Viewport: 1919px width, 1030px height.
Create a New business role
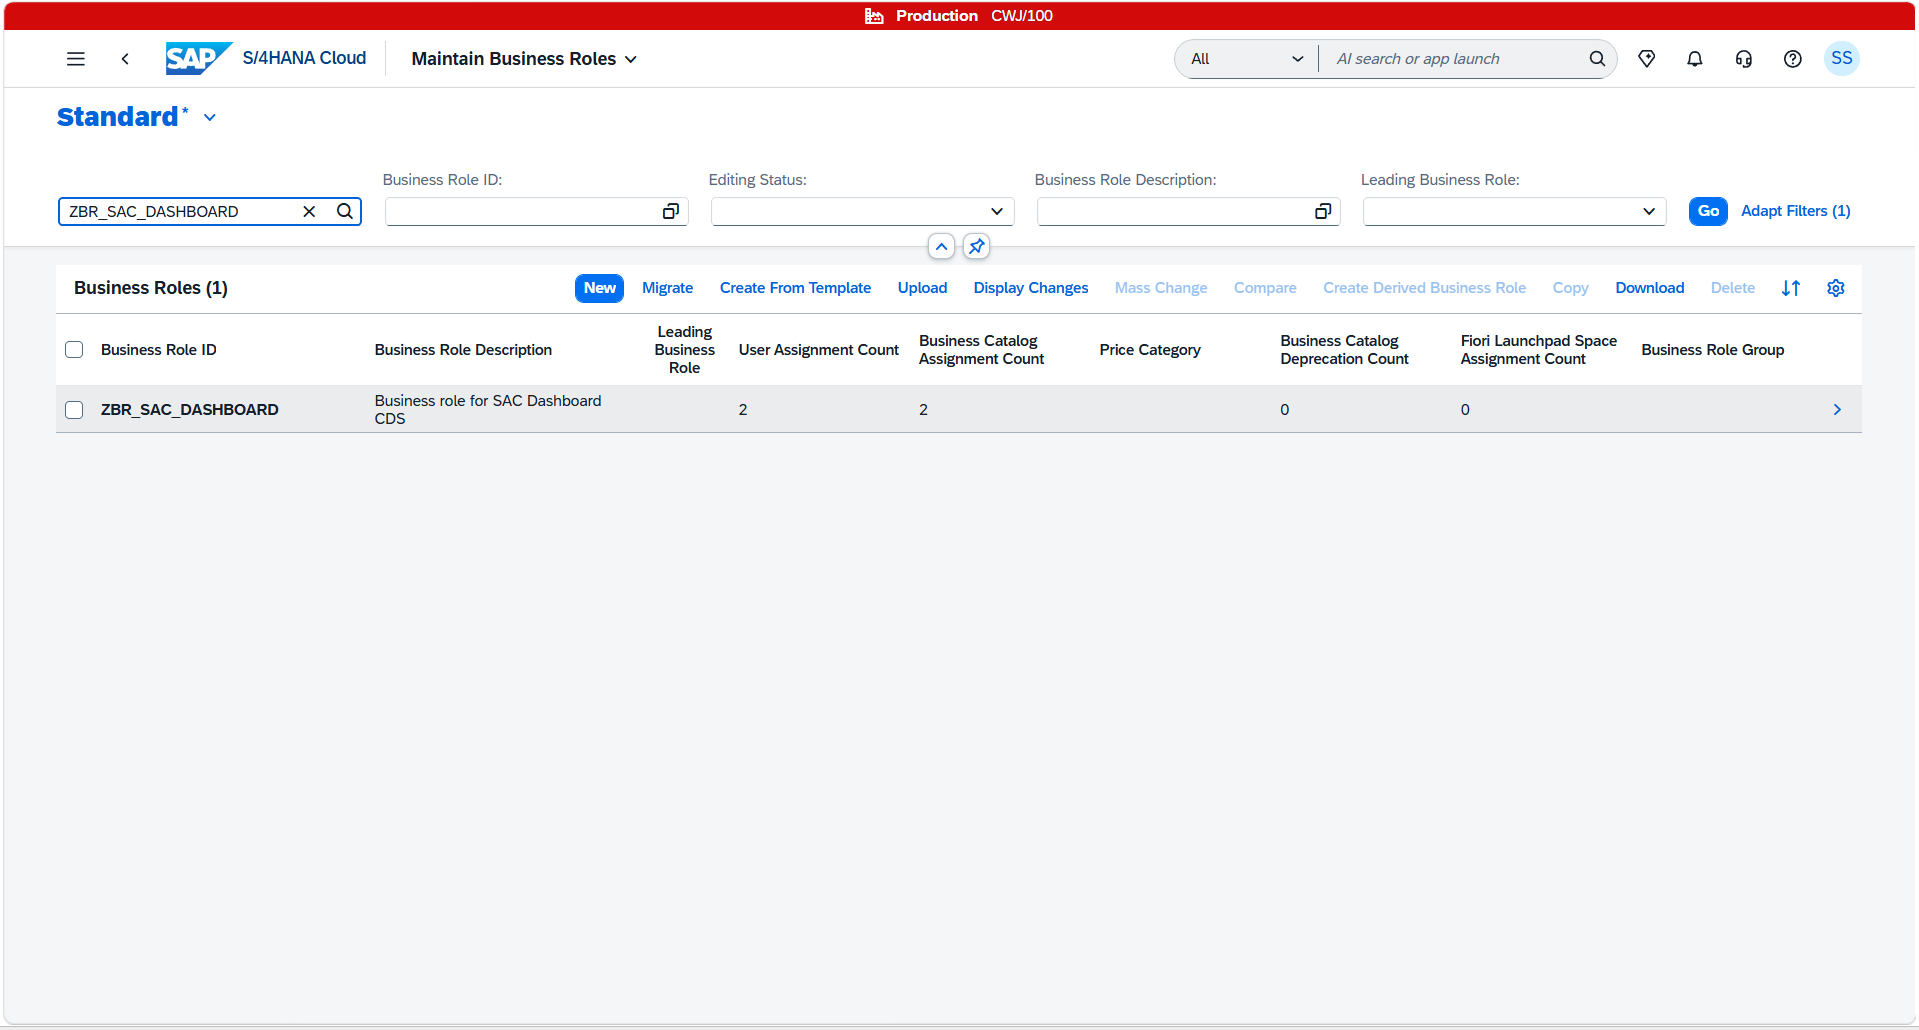click(600, 288)
